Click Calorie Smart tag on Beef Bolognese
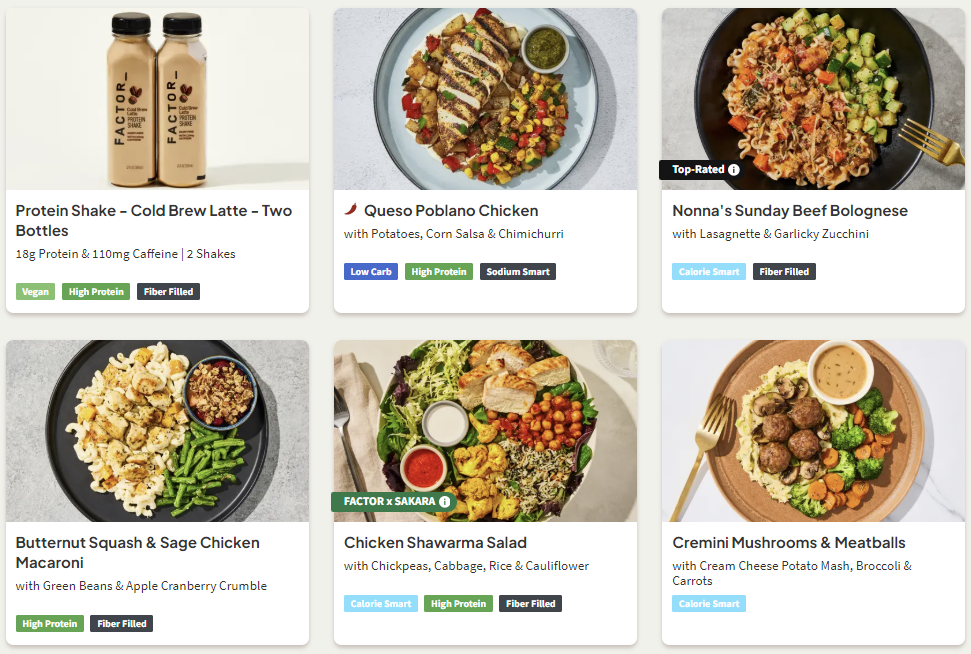Screen dimensions: 971x654 [708, 272]
